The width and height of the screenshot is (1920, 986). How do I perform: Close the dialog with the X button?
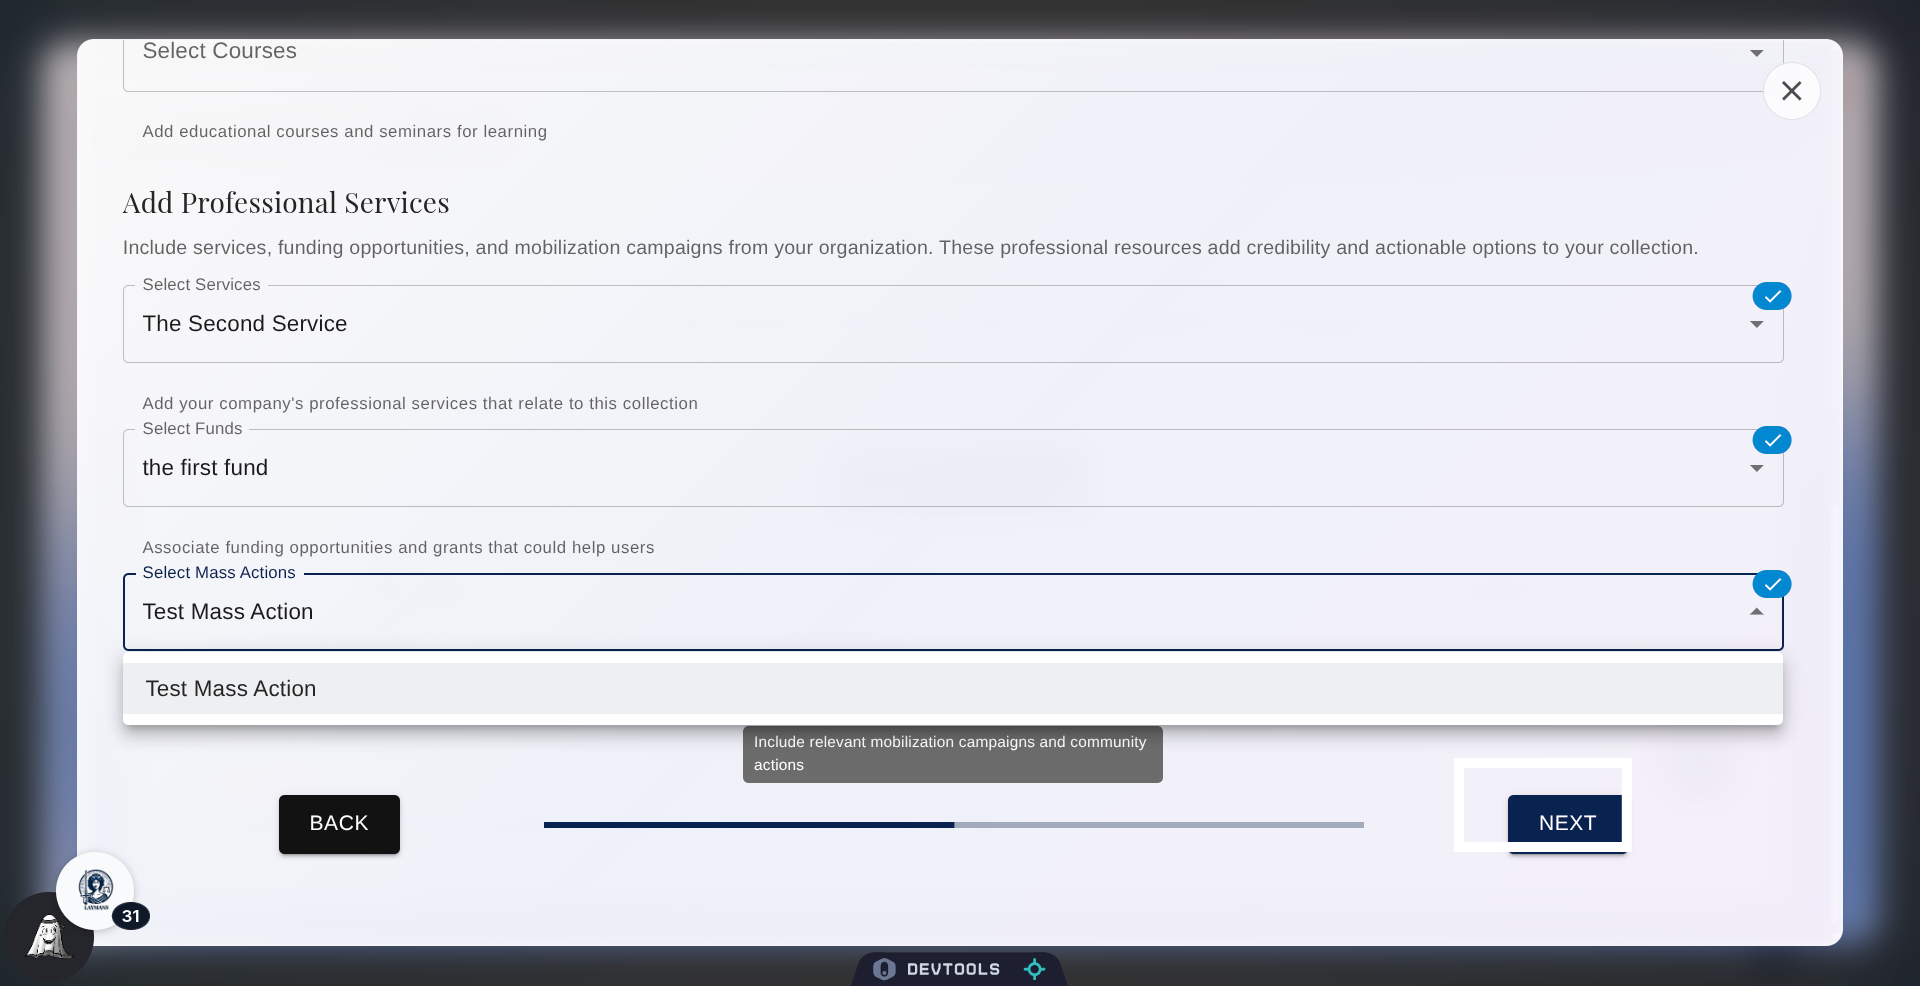tap(1791, 91)
